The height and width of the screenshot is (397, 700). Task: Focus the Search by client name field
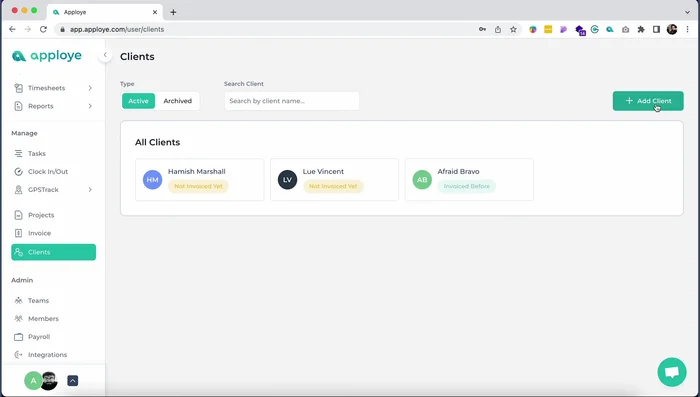tap(292, 101)
